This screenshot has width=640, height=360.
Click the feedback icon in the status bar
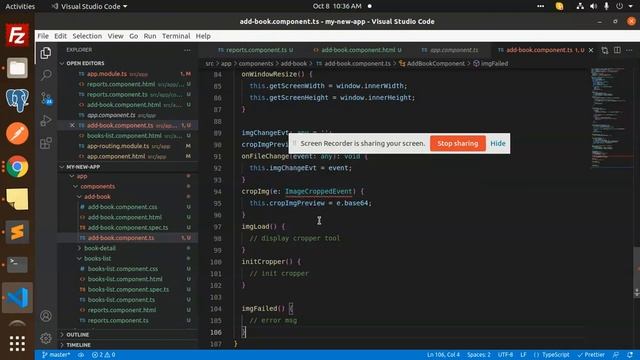[616, 355]
